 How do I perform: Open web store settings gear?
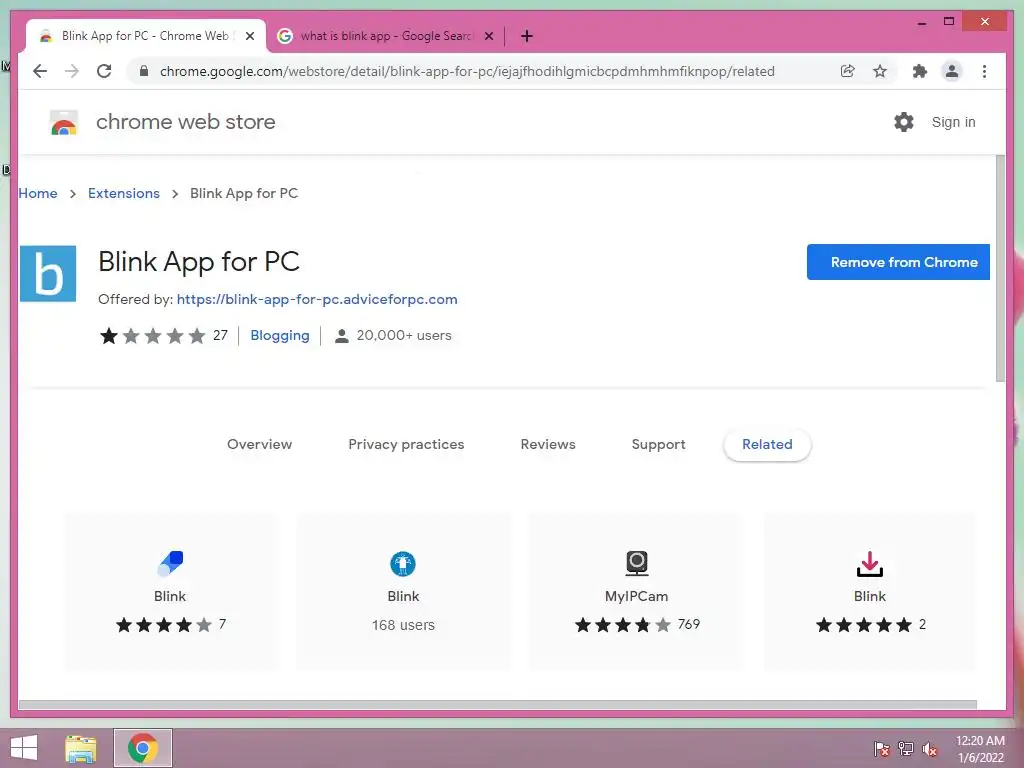click(x=904, y=122)
